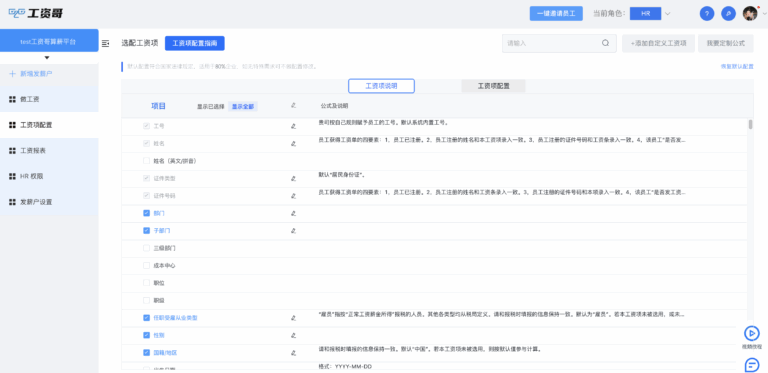Image resolution: width=768 pixels, height=373 pixels.
Task: Click the grid icon beside 工资报表
Action: click(x=12, y=151)
